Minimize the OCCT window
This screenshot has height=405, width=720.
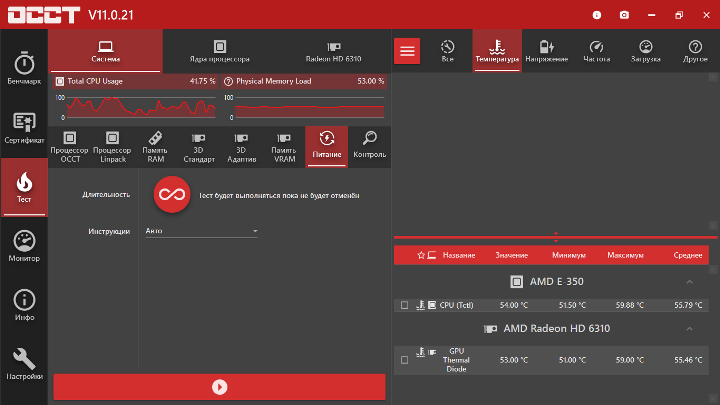651,15
